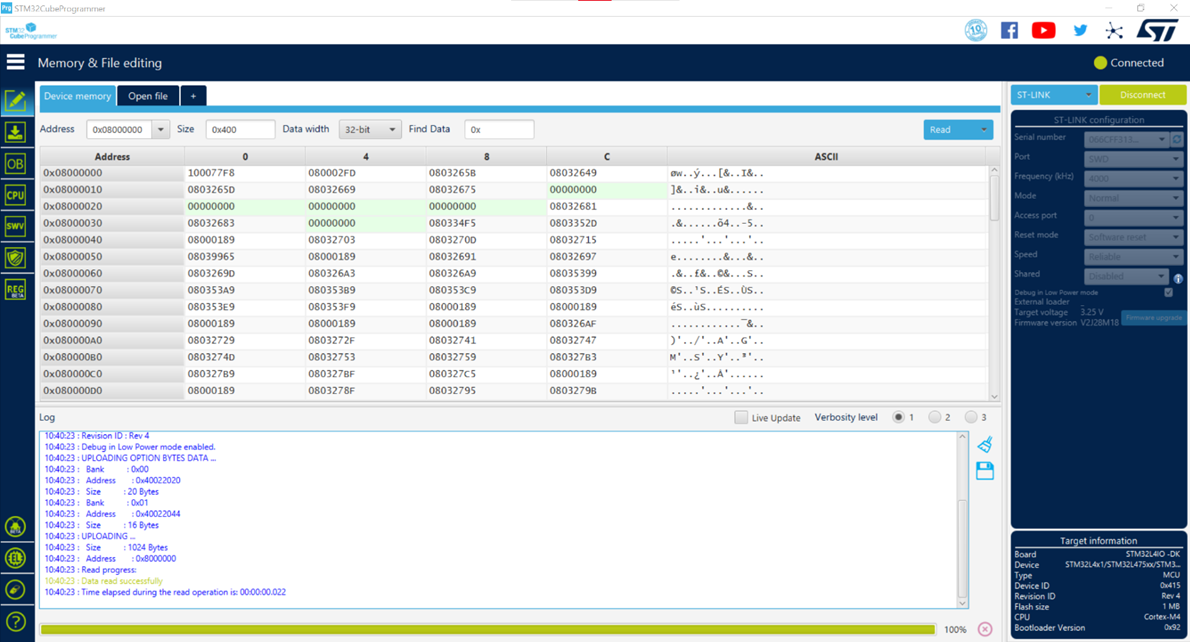Switch to the Open file tab
Screen dimensions: 1190x642
click(x=148, y=96)
